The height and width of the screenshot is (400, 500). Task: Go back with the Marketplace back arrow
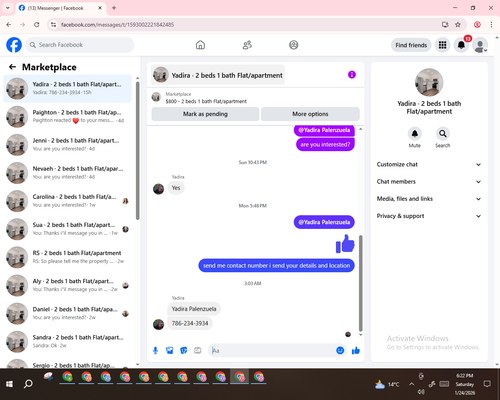[12, 67]
